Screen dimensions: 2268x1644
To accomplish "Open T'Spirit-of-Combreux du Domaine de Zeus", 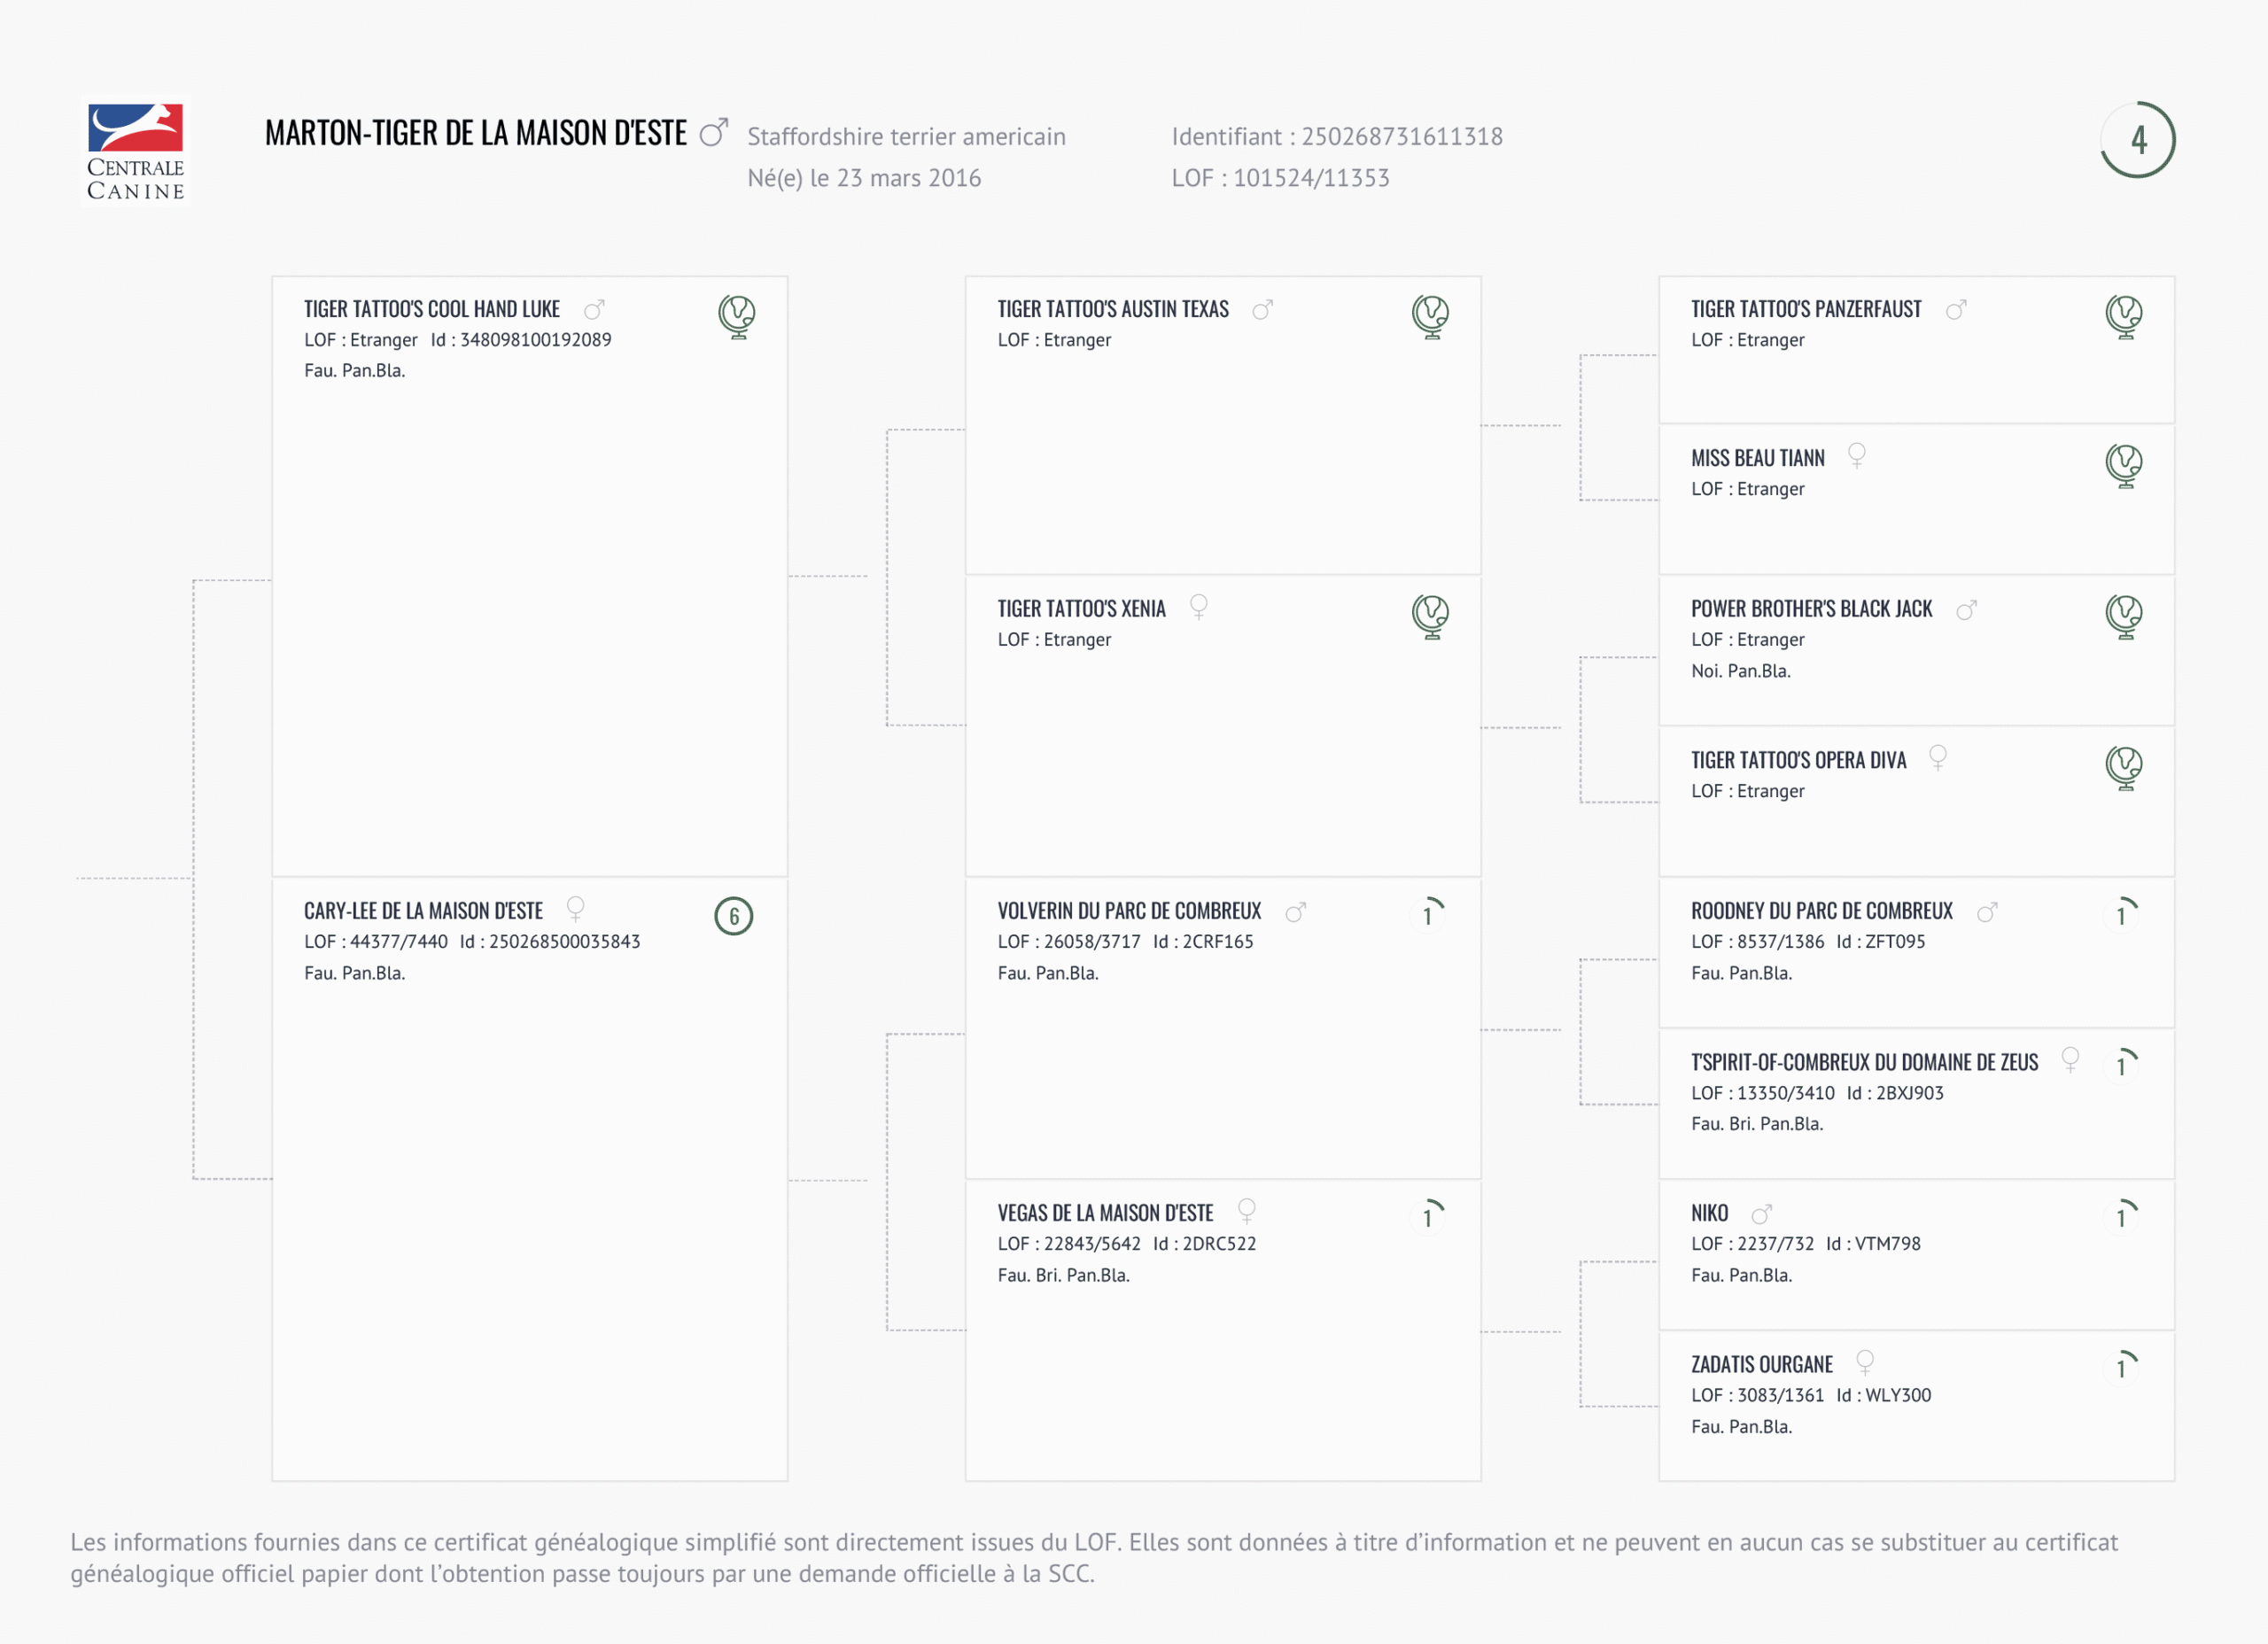I will point(1864,1062).
